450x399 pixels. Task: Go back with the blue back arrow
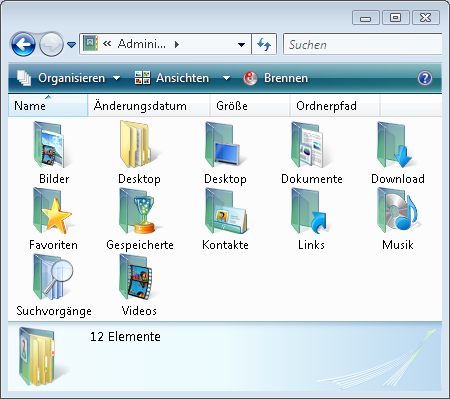tap(23, 44)
